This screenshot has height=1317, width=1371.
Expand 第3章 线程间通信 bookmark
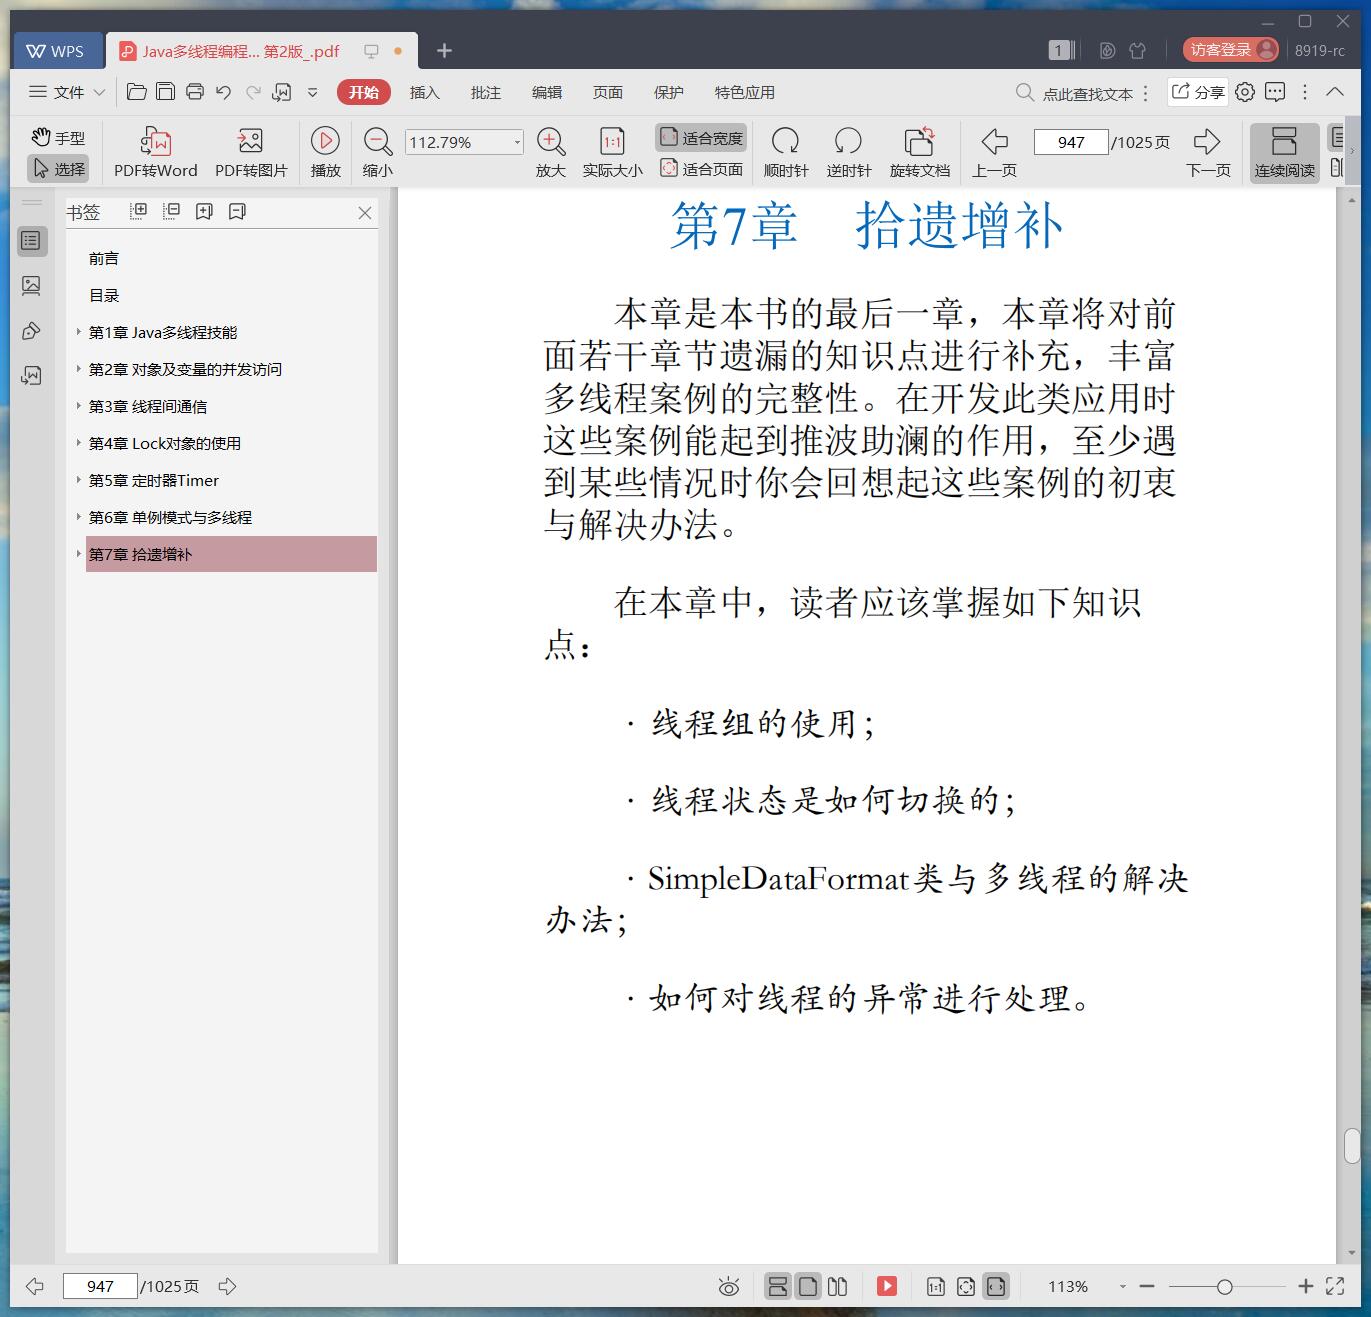(x=79, y=406)
